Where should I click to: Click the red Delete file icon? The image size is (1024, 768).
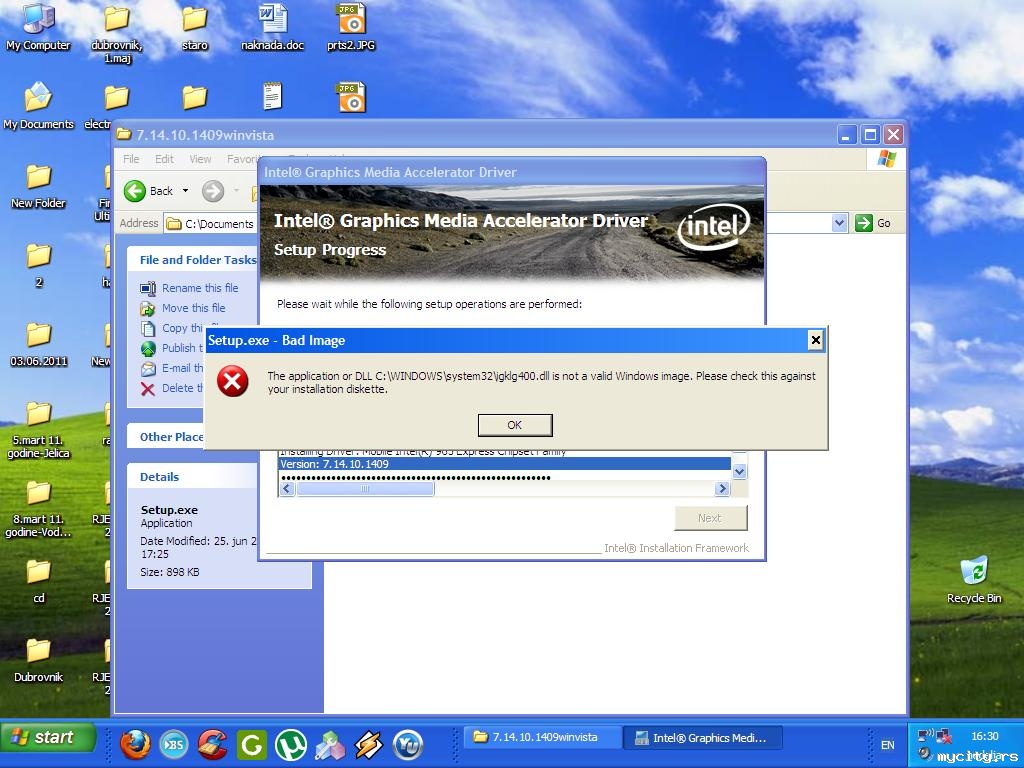[148, 389]
